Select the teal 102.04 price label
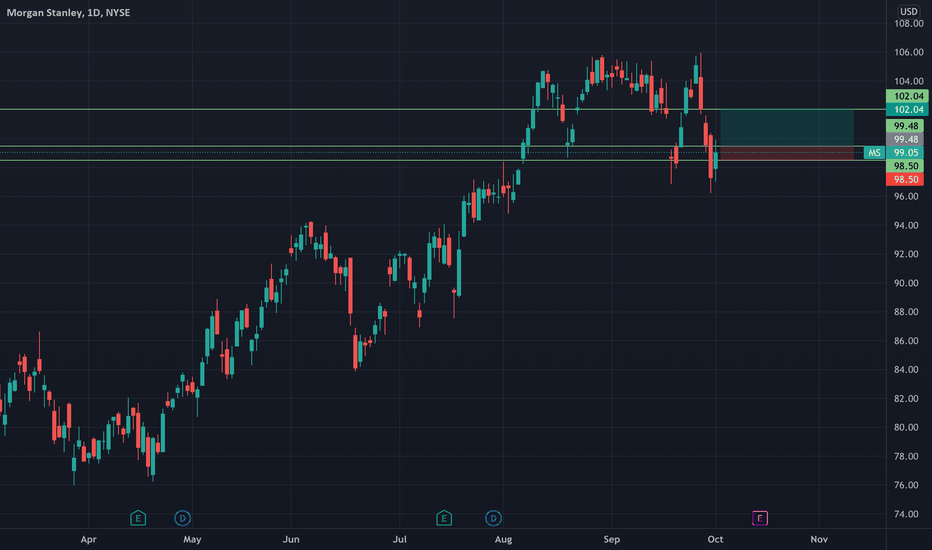The height and width of the screenshot is (550, 932). (907, 109)
